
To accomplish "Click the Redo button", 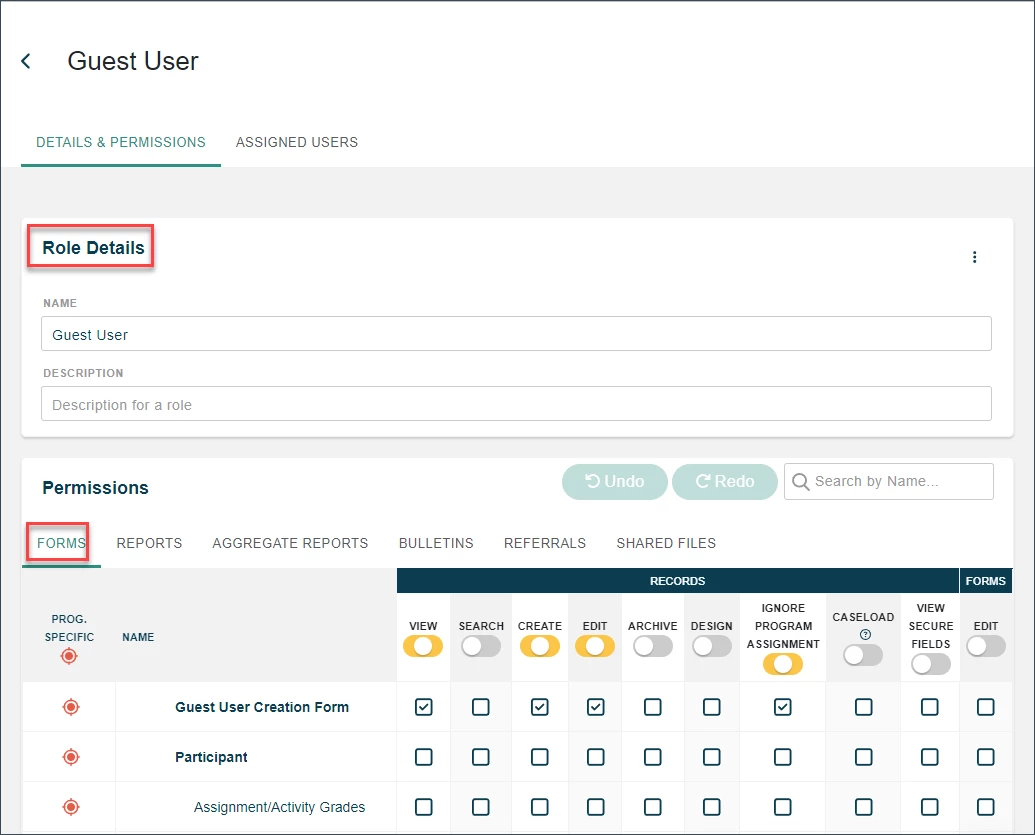I will [x=725, y=482].
